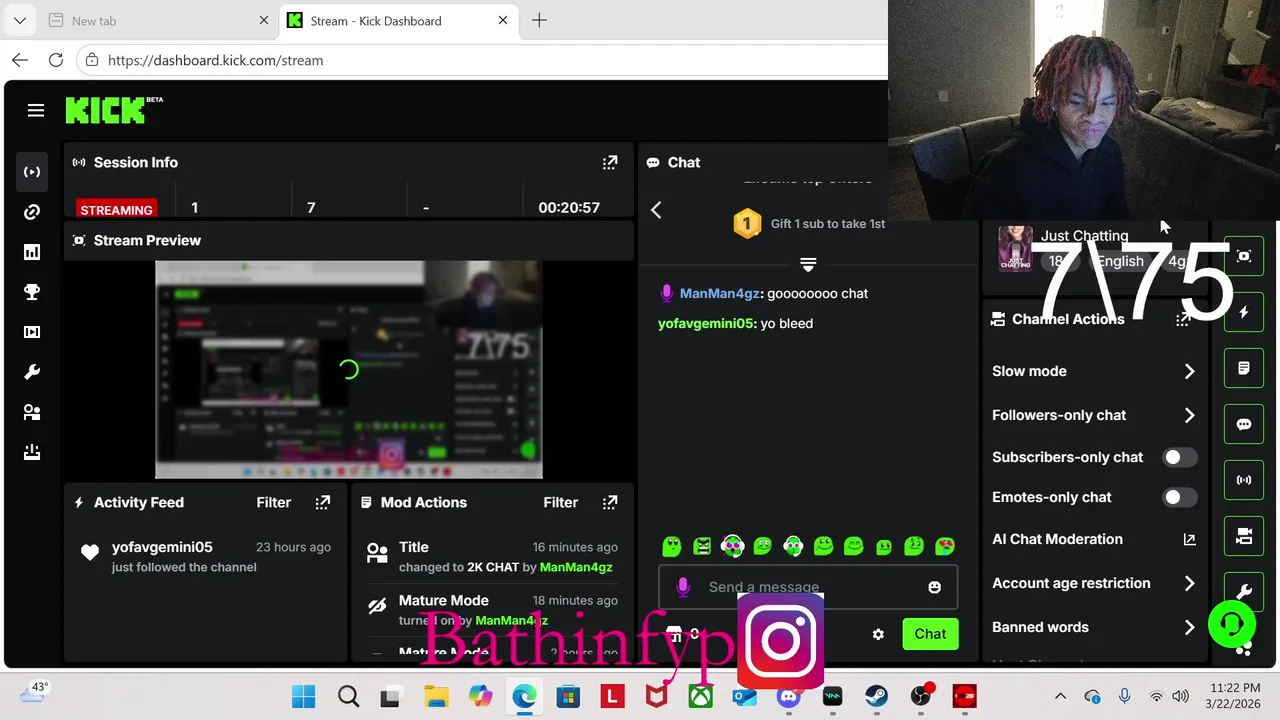Insert the heart-eyes emote

[x=944, y=546]
